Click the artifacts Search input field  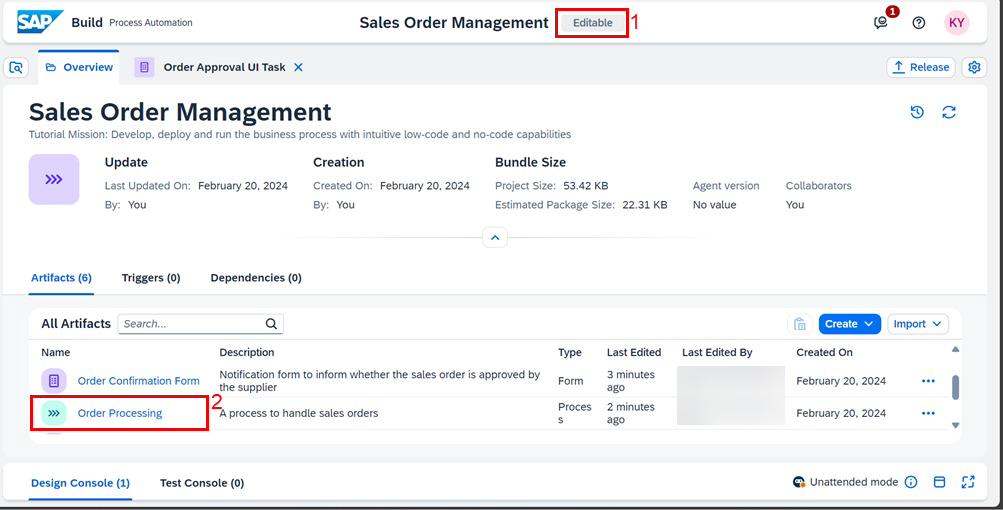pyautogui.click(x=200, y=324)
